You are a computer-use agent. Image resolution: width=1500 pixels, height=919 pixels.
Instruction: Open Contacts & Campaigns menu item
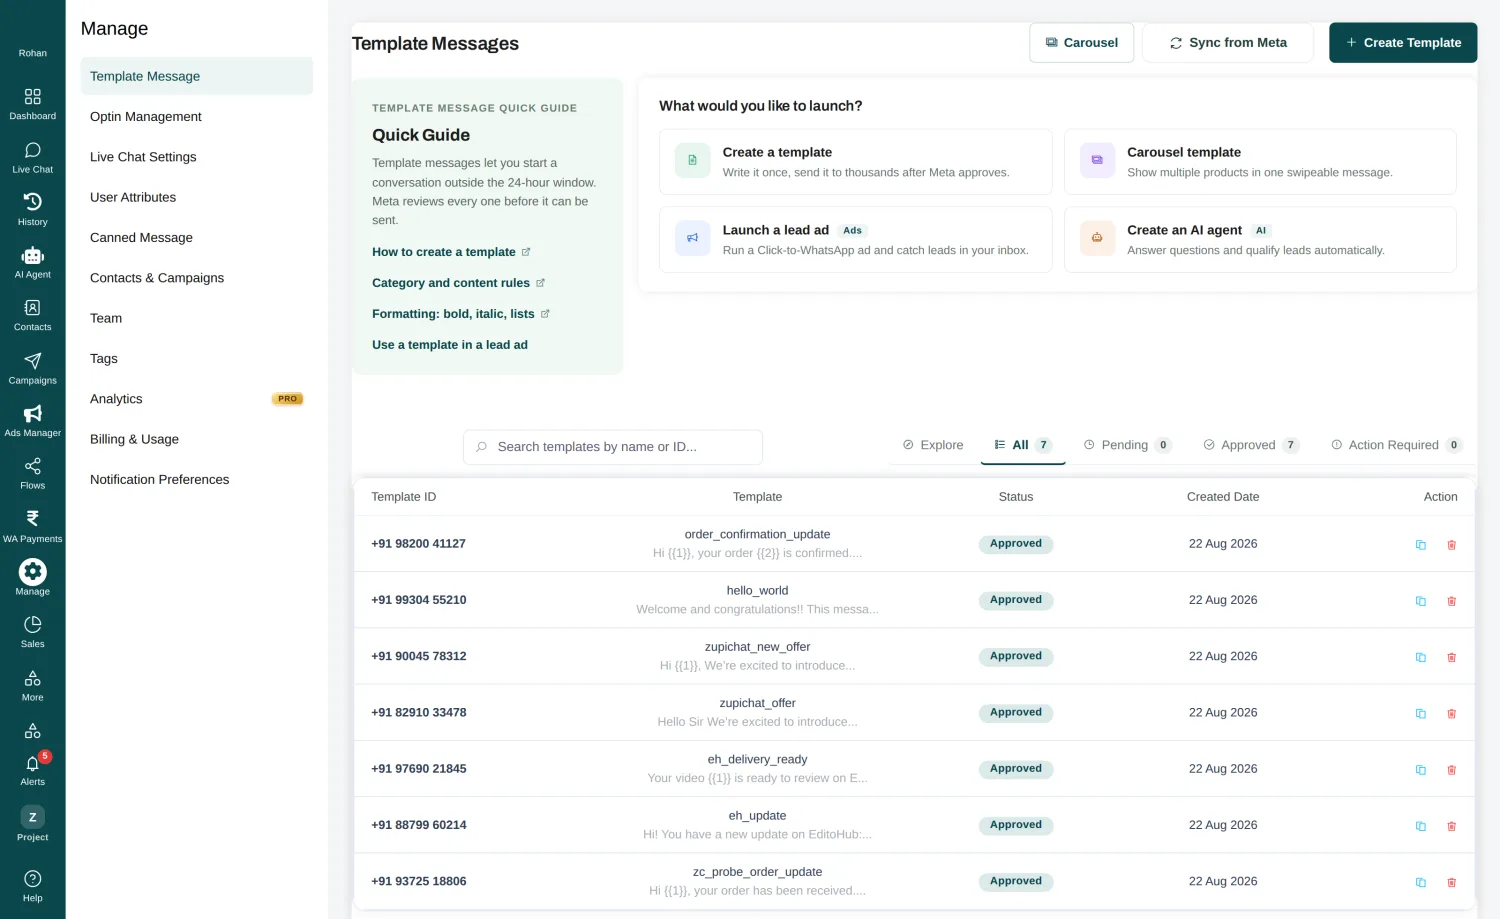196,278
